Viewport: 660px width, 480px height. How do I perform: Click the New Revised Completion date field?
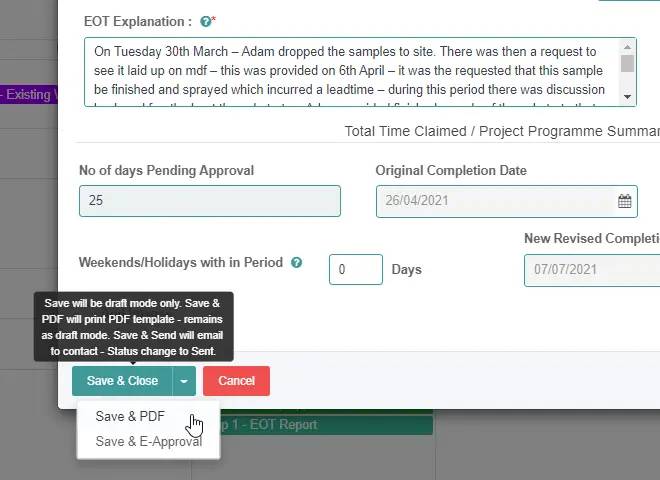tap(590, 270)
